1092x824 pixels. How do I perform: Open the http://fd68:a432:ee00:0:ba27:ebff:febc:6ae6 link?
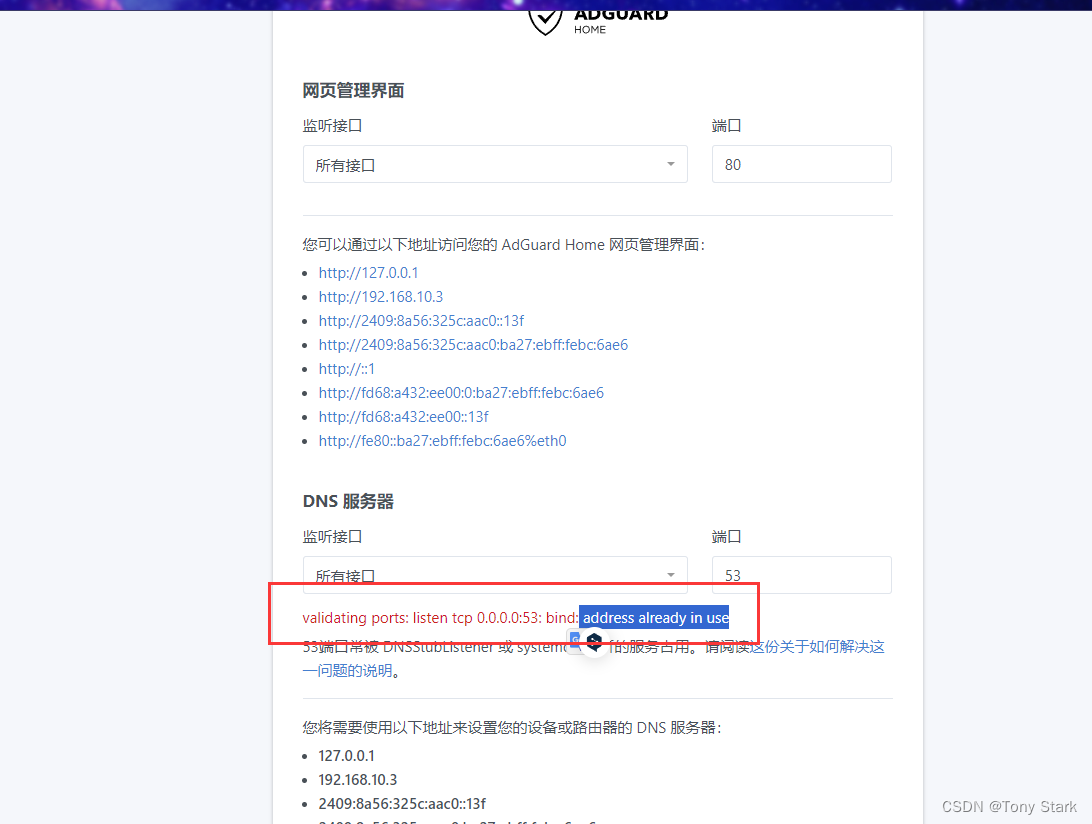point(461,393)
